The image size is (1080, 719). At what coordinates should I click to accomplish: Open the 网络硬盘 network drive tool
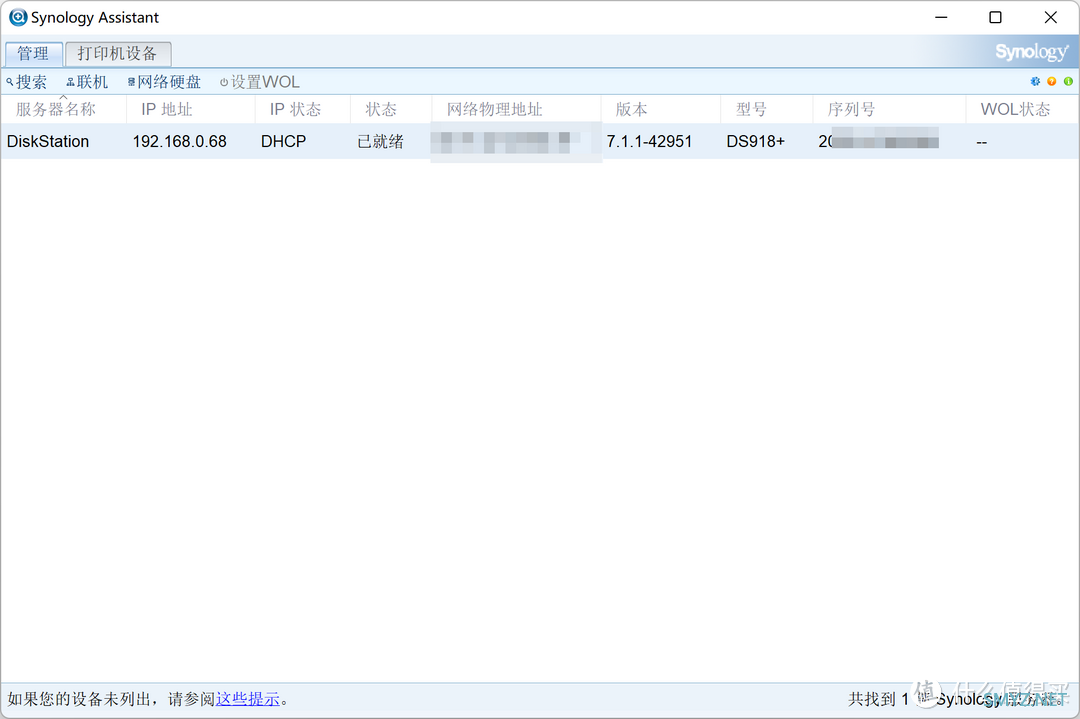click(x=164, y=82)
